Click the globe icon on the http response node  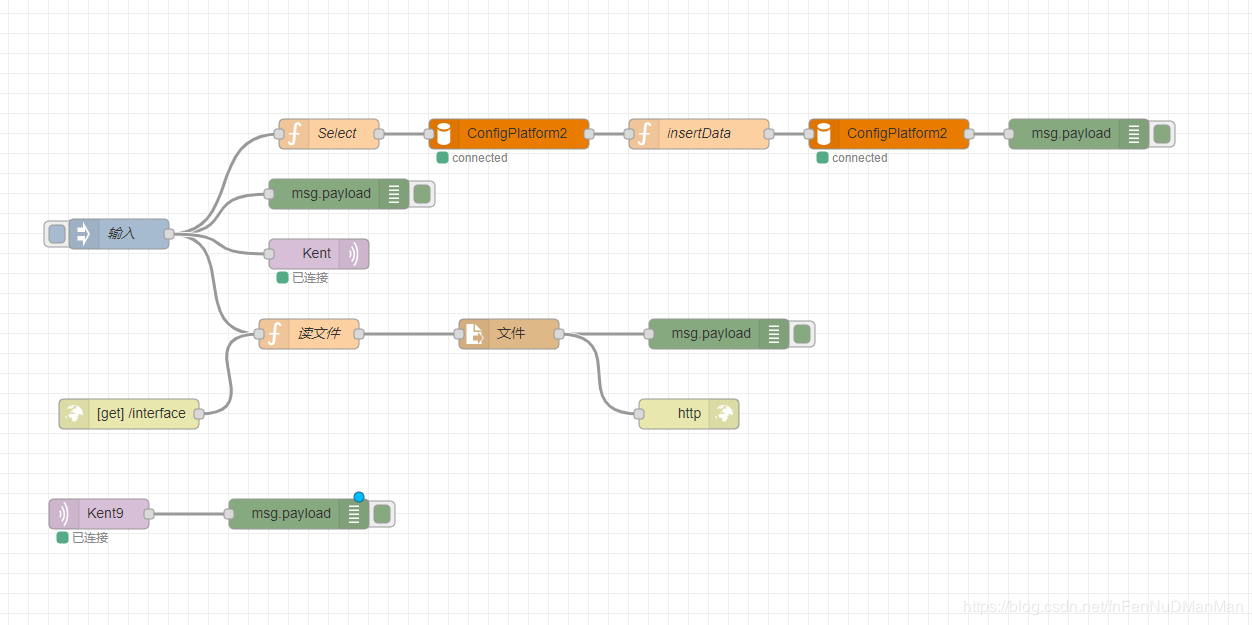(724, 413)
